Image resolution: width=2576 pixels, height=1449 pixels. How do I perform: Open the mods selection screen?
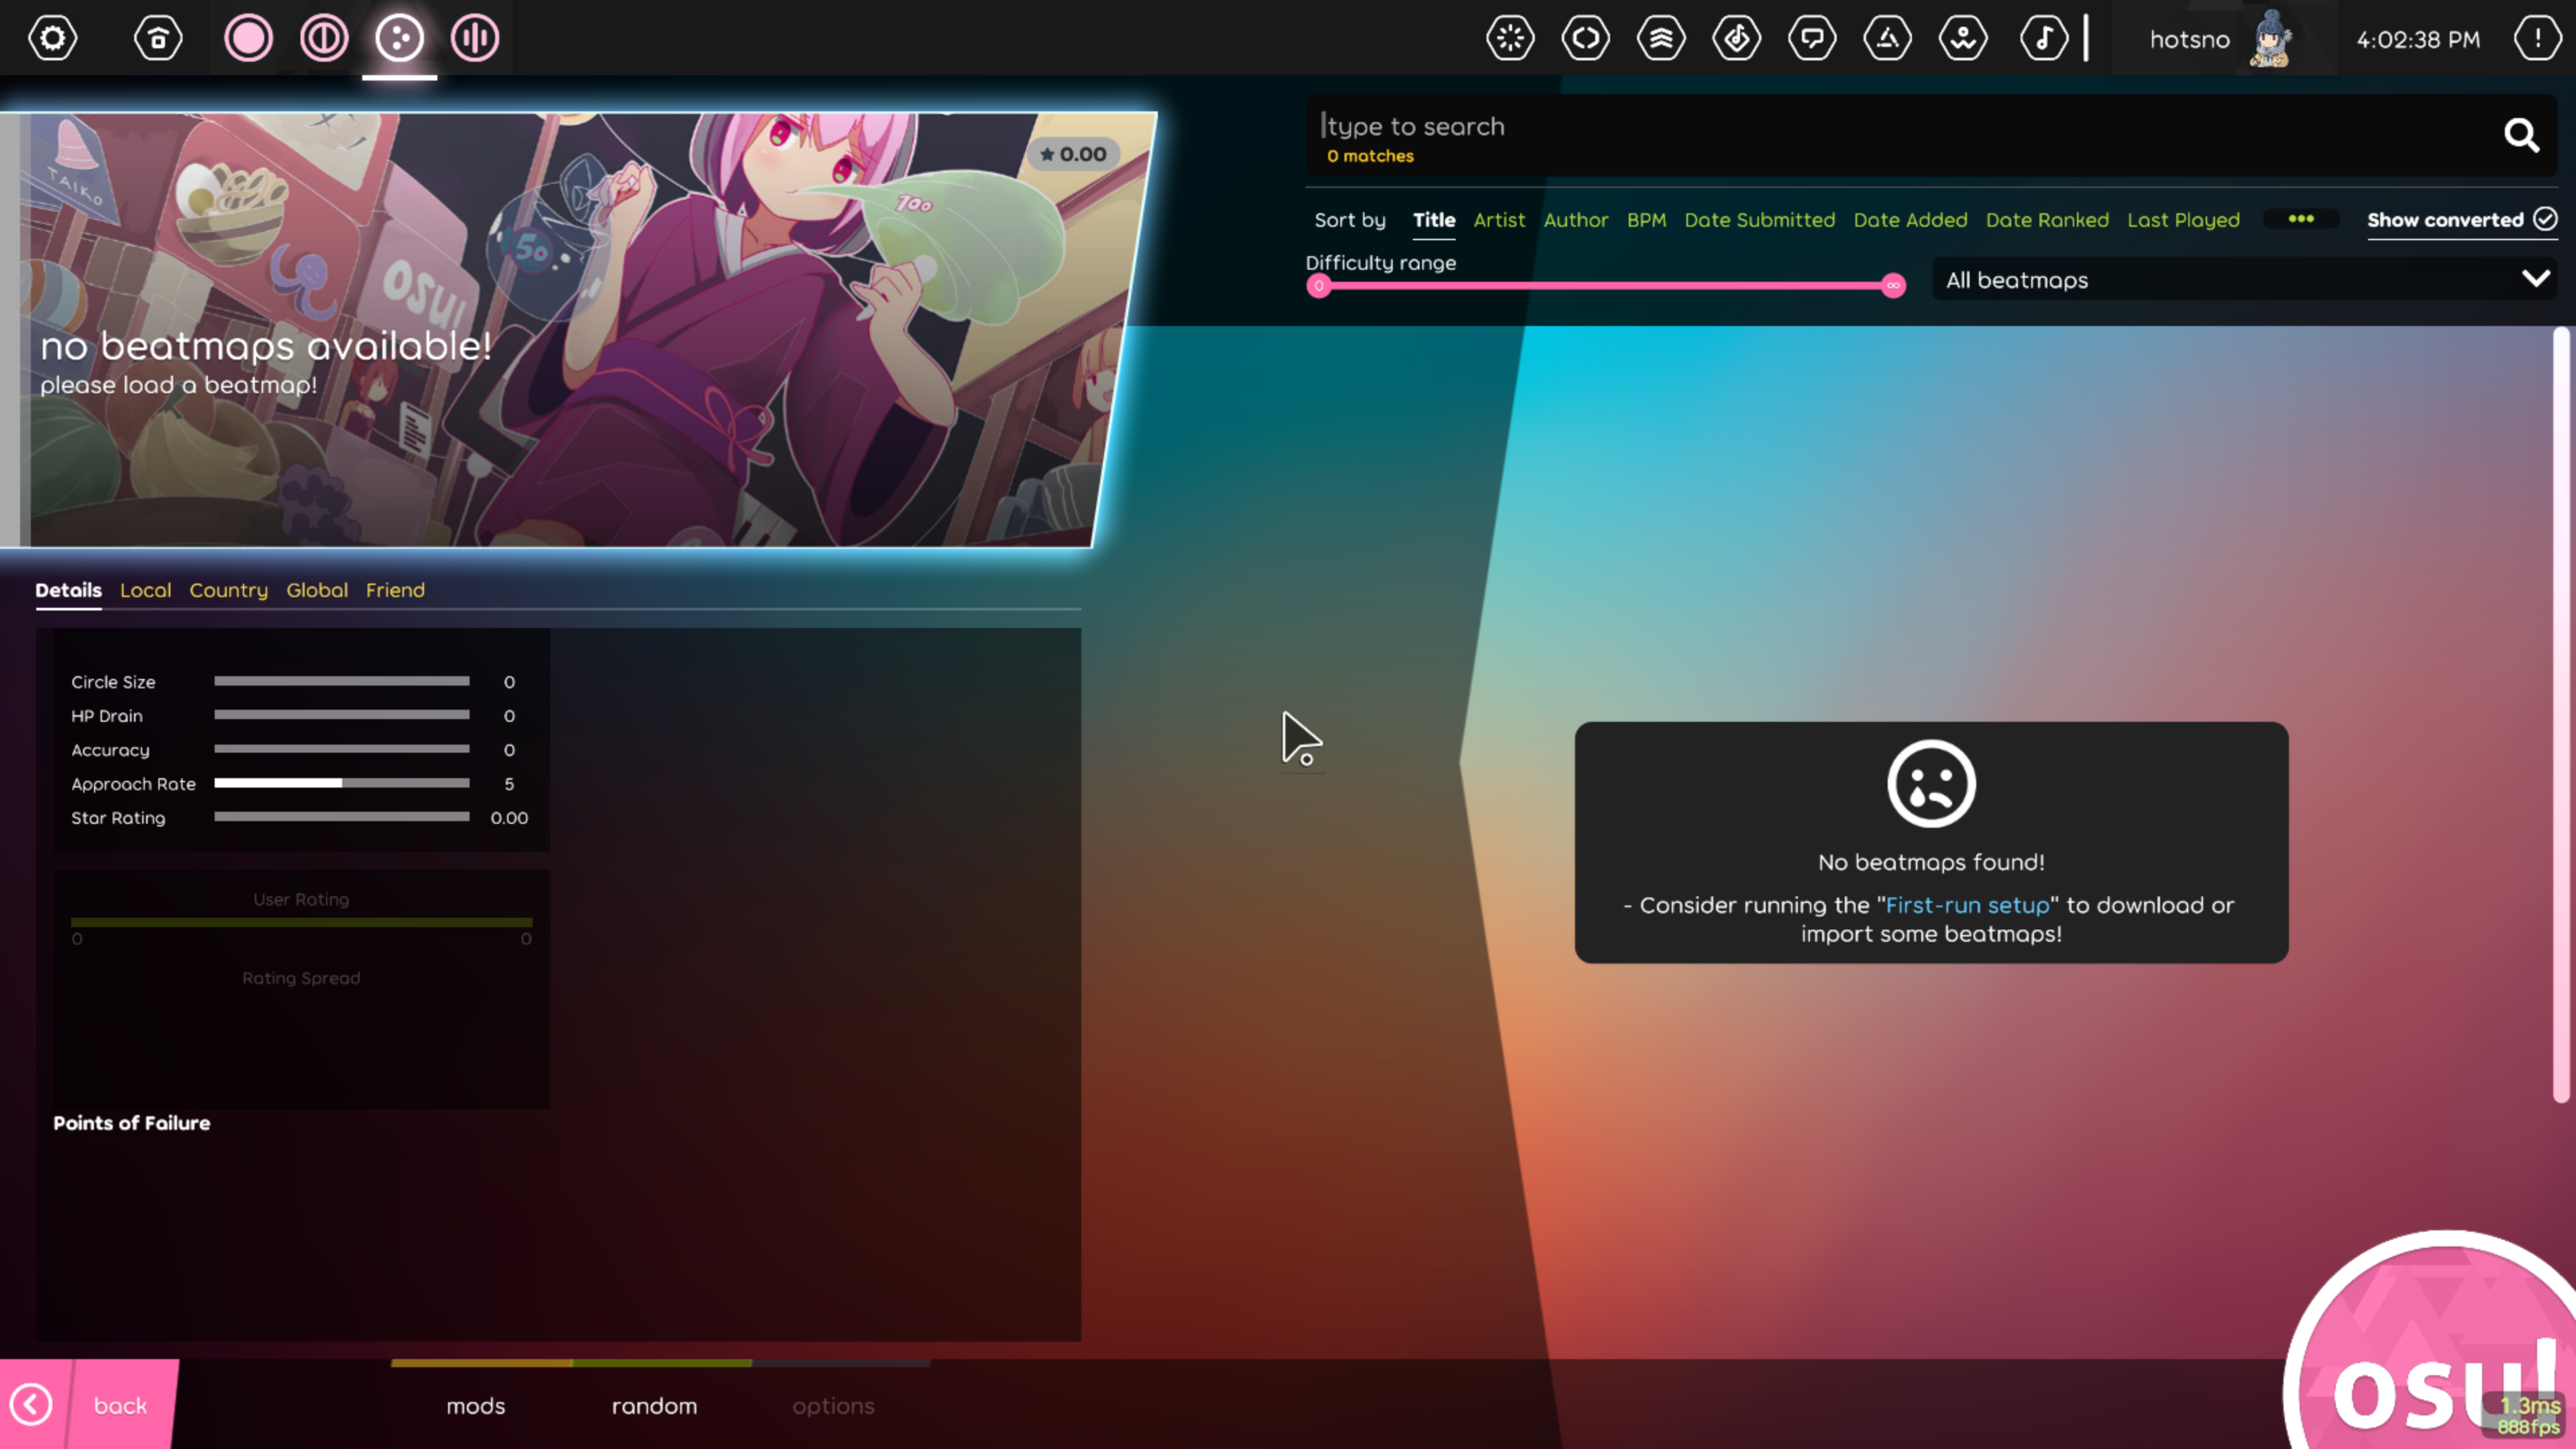(476, 1405)
